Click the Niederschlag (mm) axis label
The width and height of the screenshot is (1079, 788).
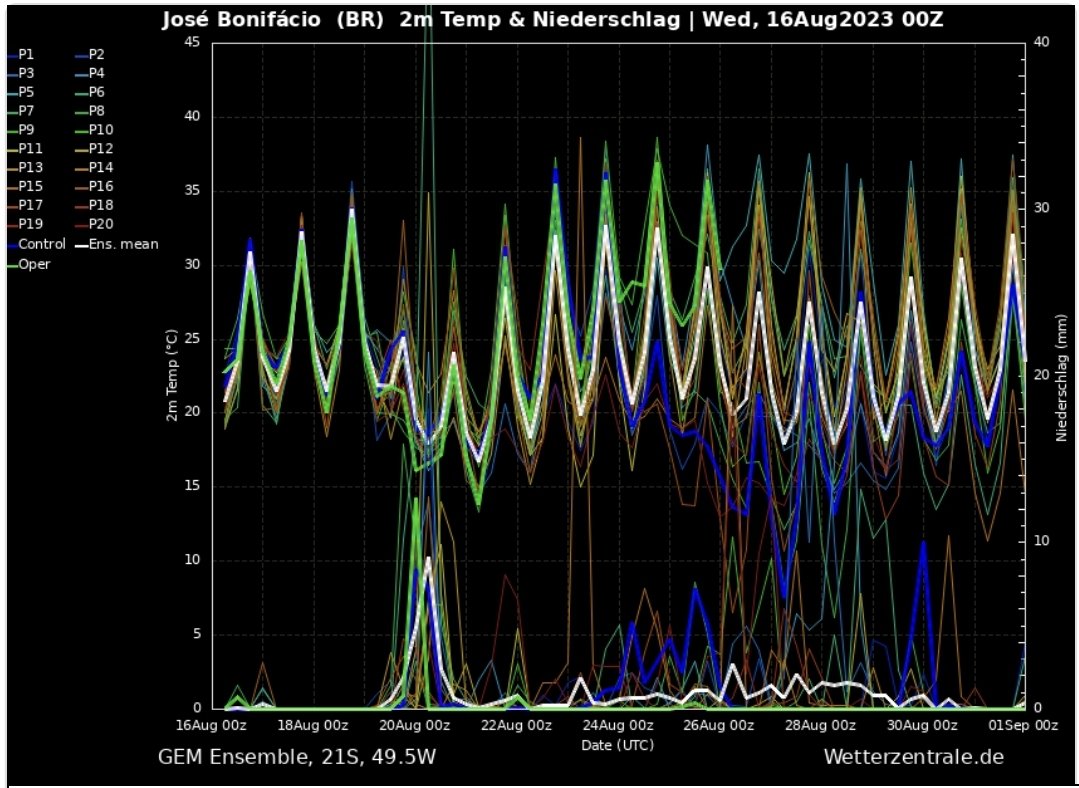1060,378
